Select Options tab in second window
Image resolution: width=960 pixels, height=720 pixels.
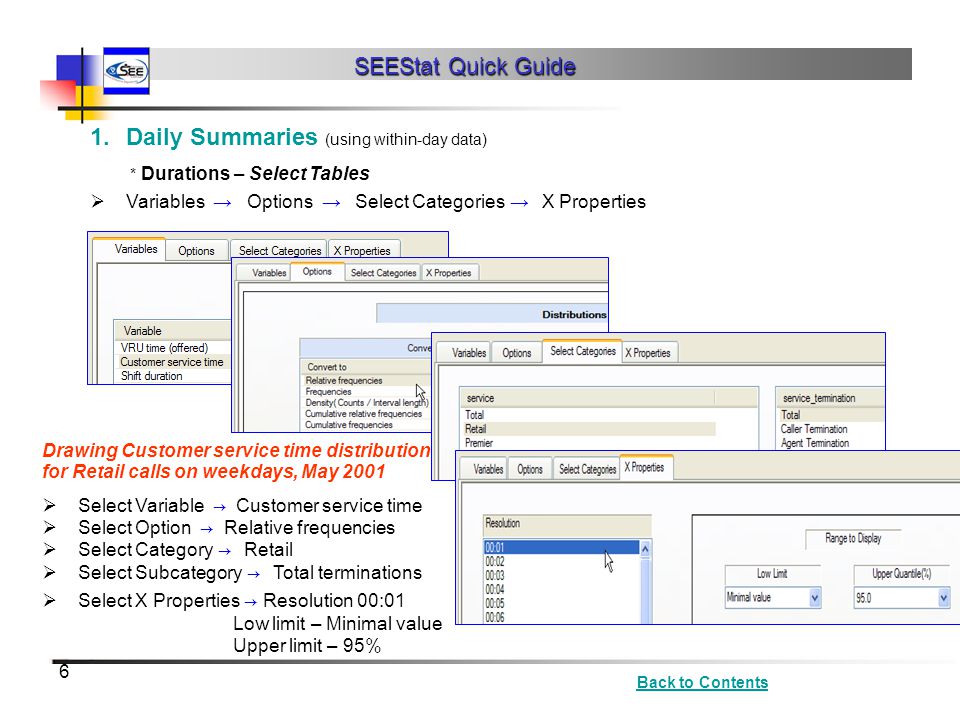pos(317,271)
